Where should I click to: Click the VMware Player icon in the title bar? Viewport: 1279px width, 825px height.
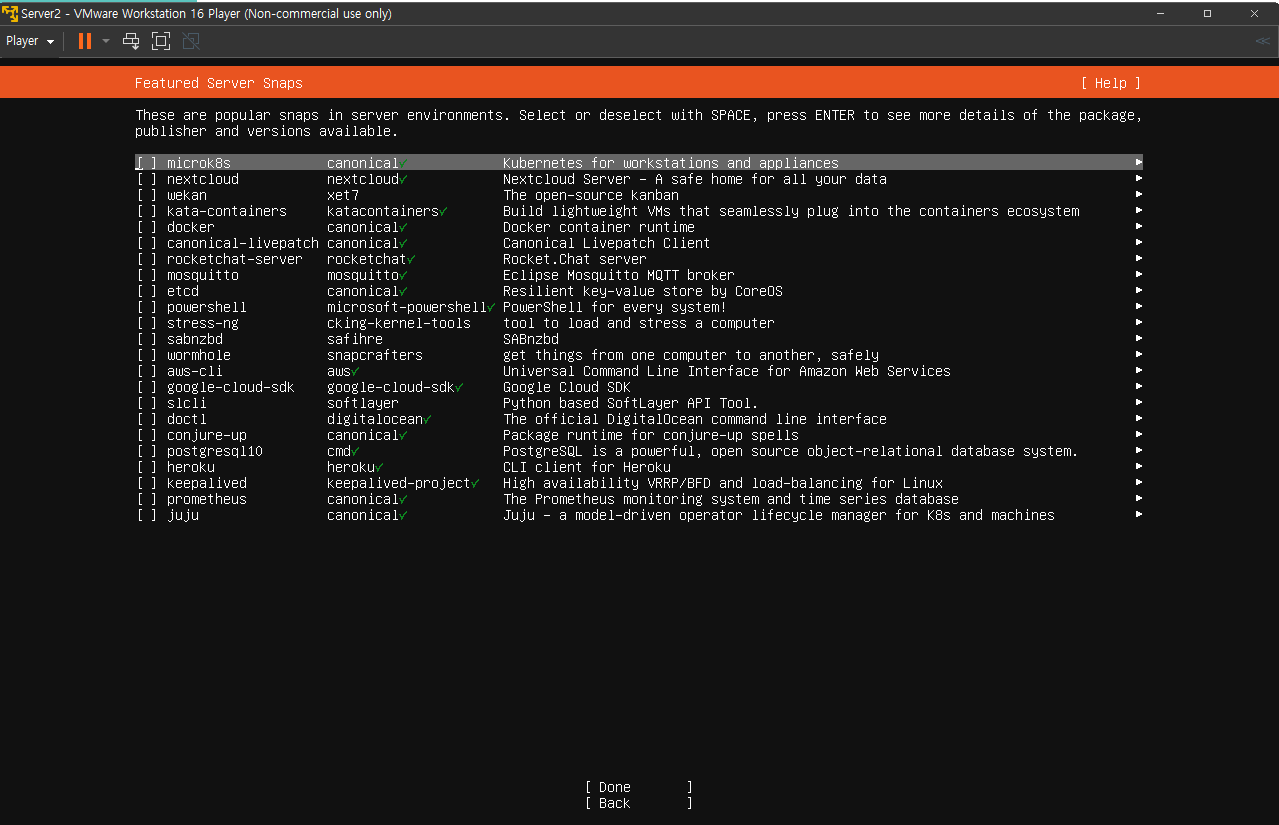pyautogui.click(x=11, y=14)
